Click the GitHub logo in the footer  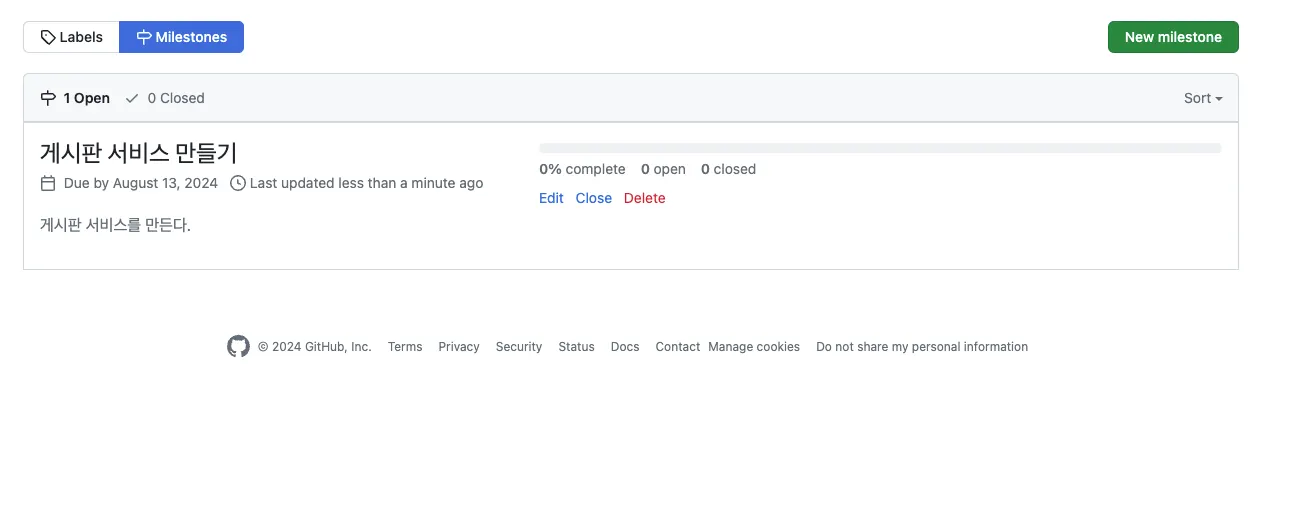point(238,347)
